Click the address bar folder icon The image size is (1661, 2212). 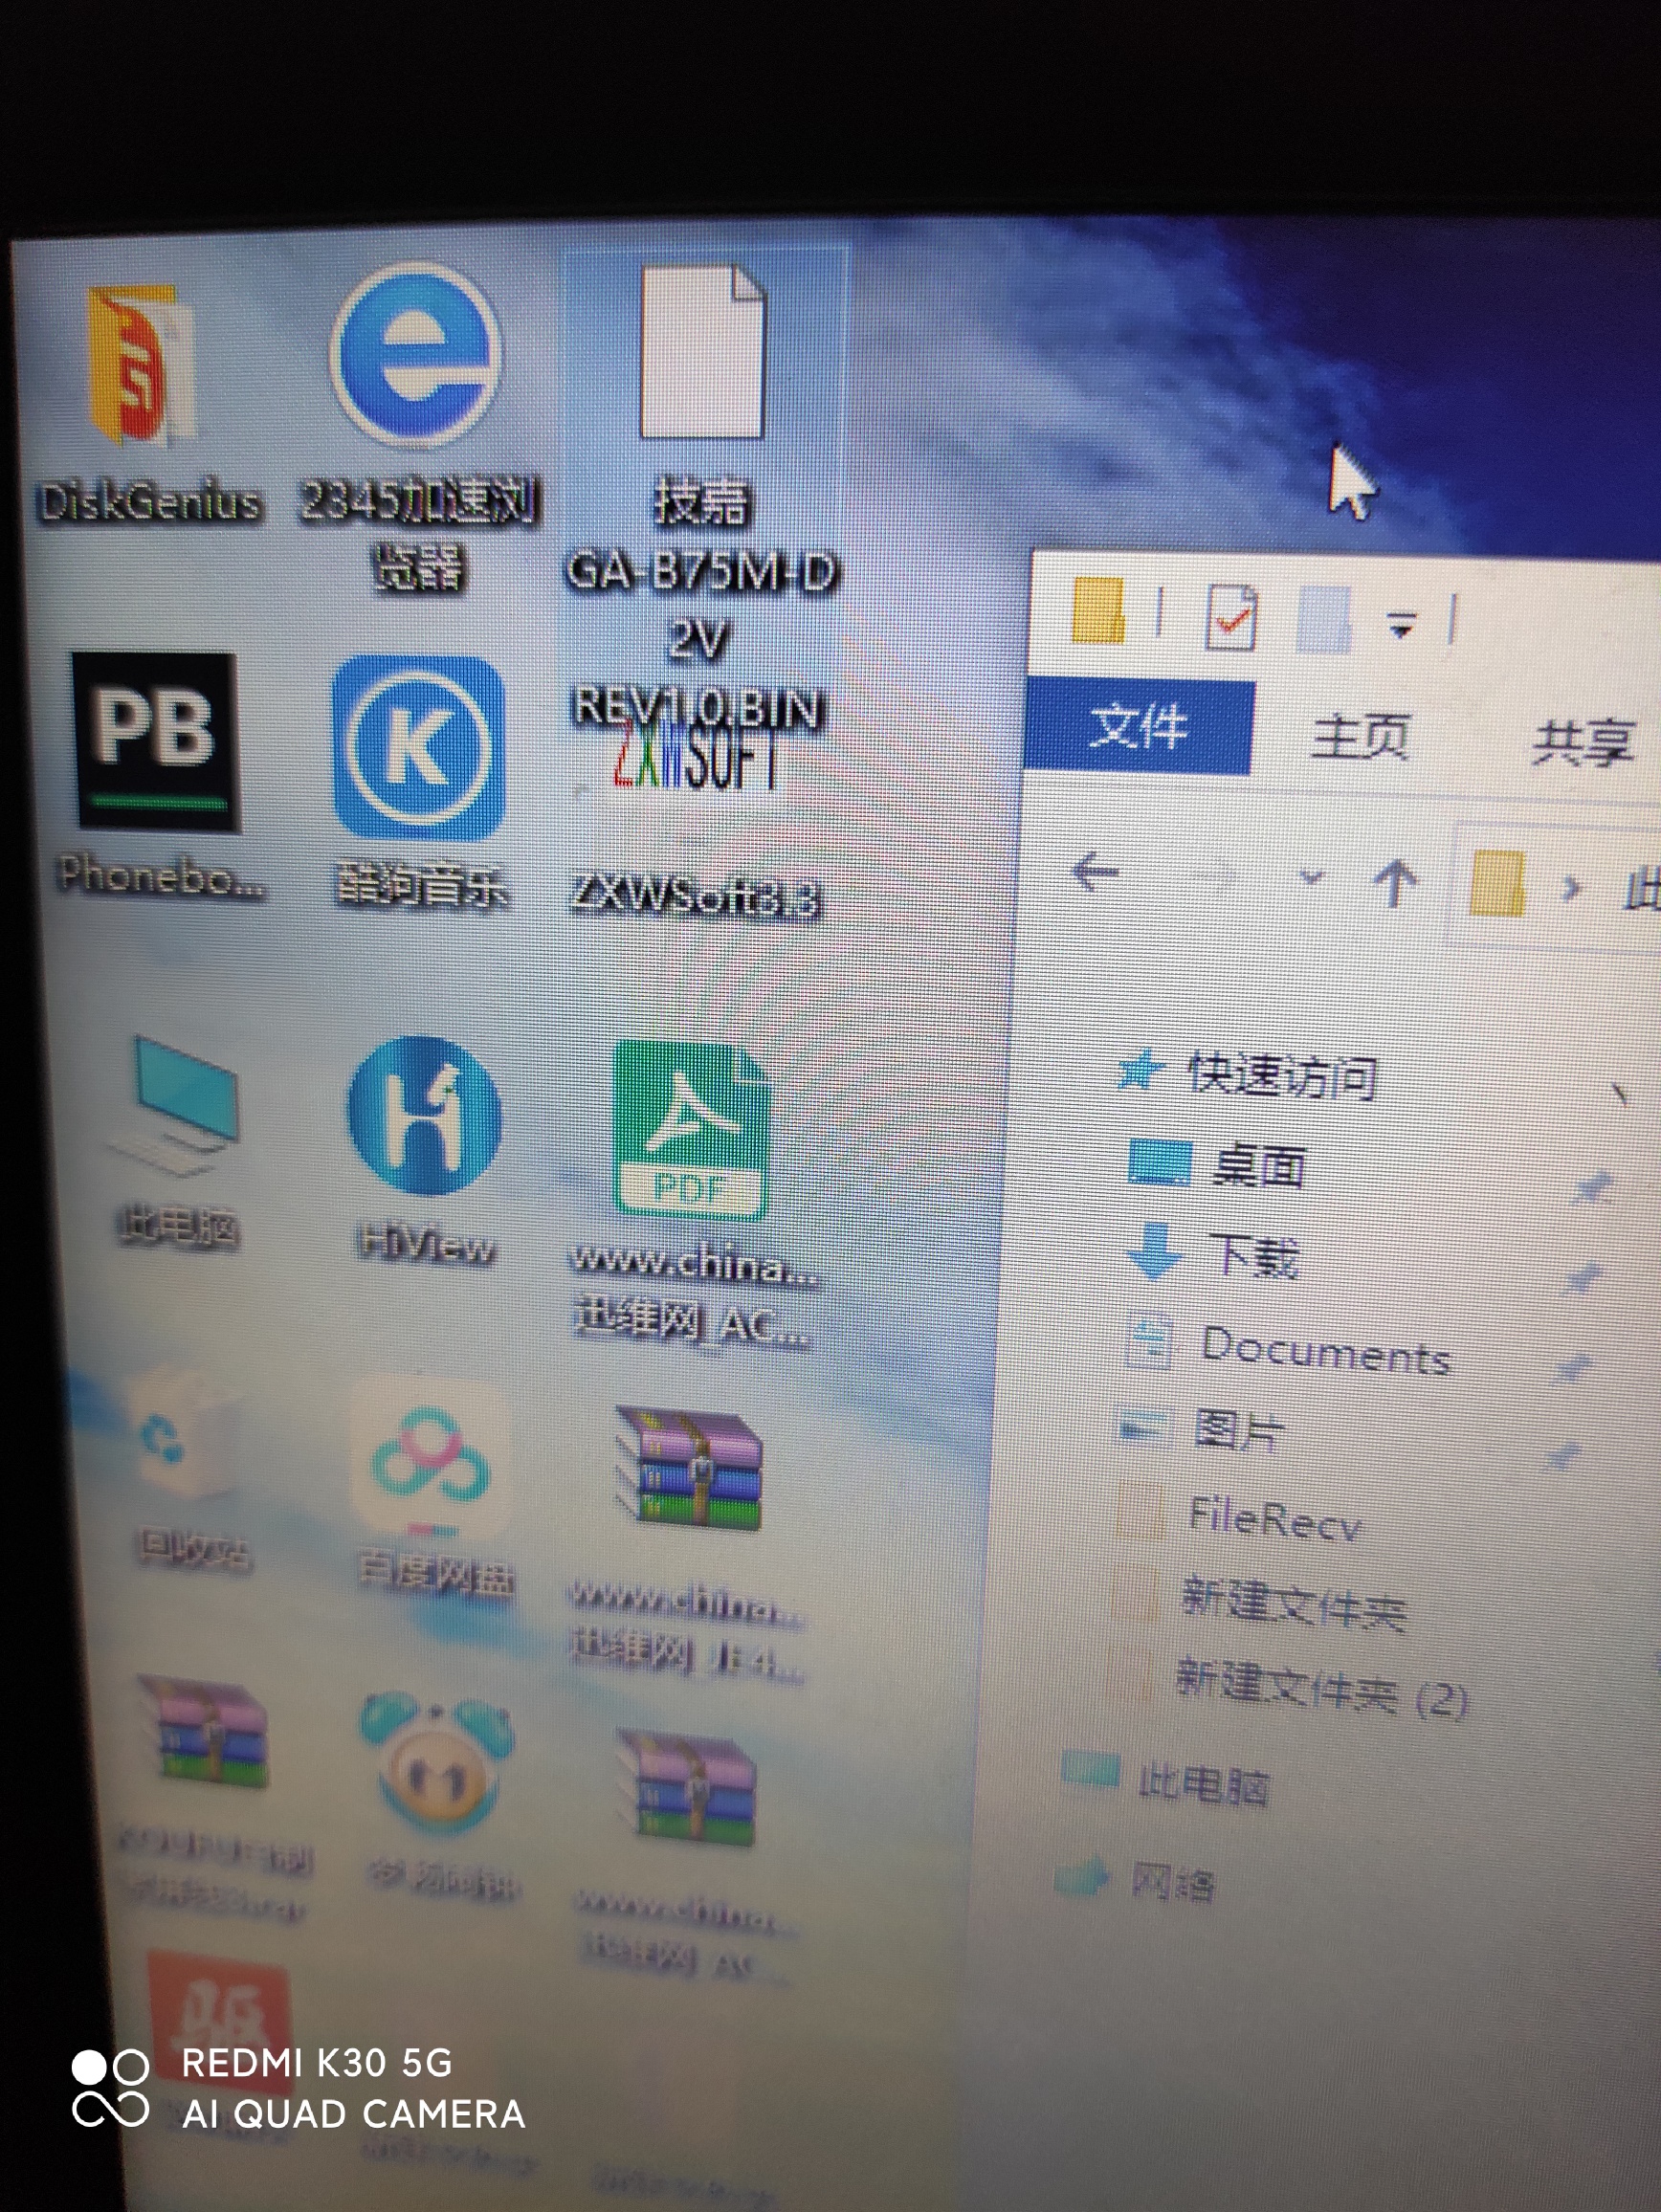point(1497,884)
